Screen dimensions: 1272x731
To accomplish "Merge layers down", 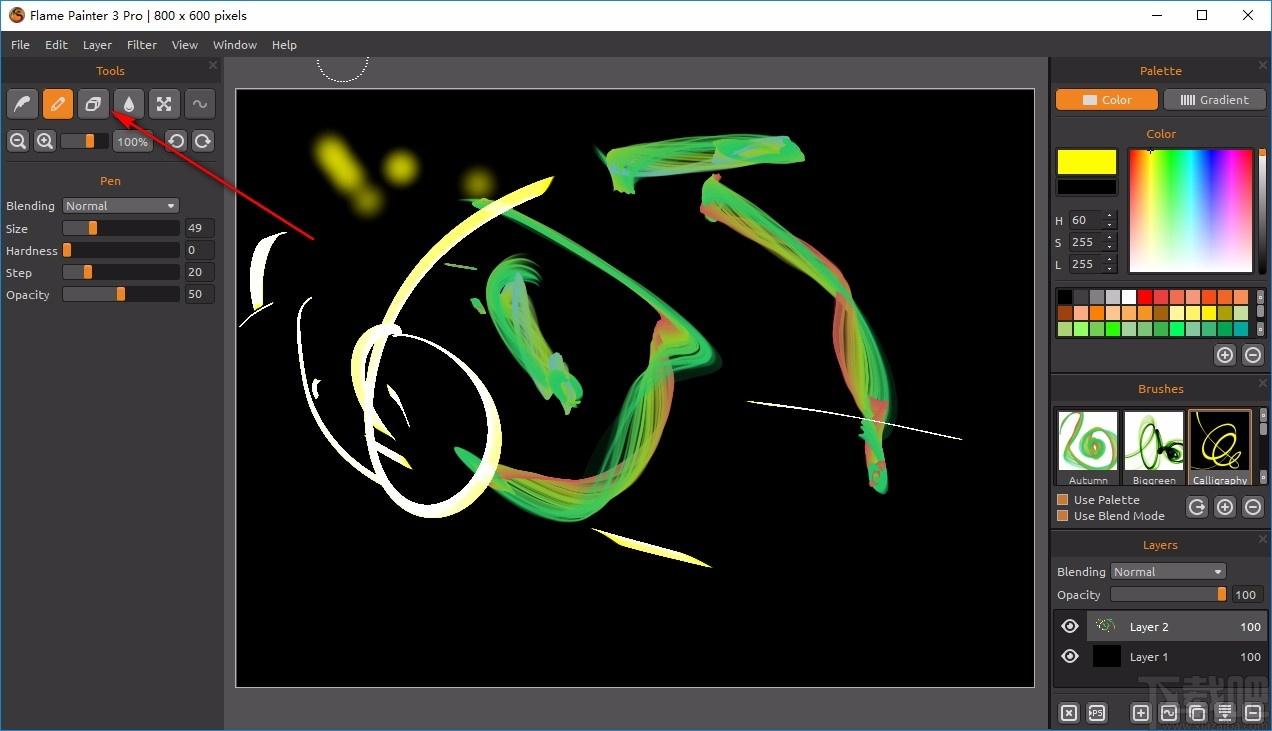I will coord(1225,713).
